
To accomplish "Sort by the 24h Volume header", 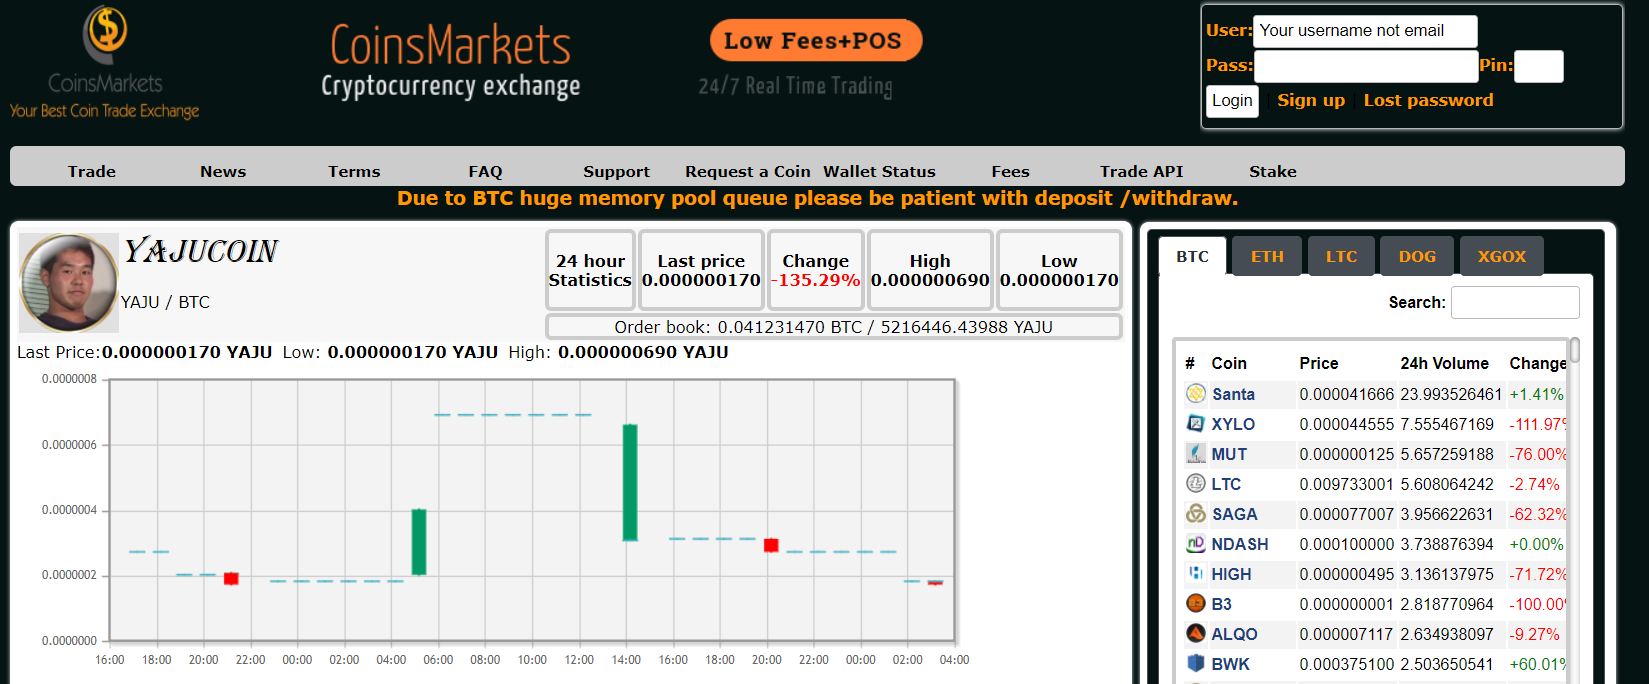I will (1444, 363).
